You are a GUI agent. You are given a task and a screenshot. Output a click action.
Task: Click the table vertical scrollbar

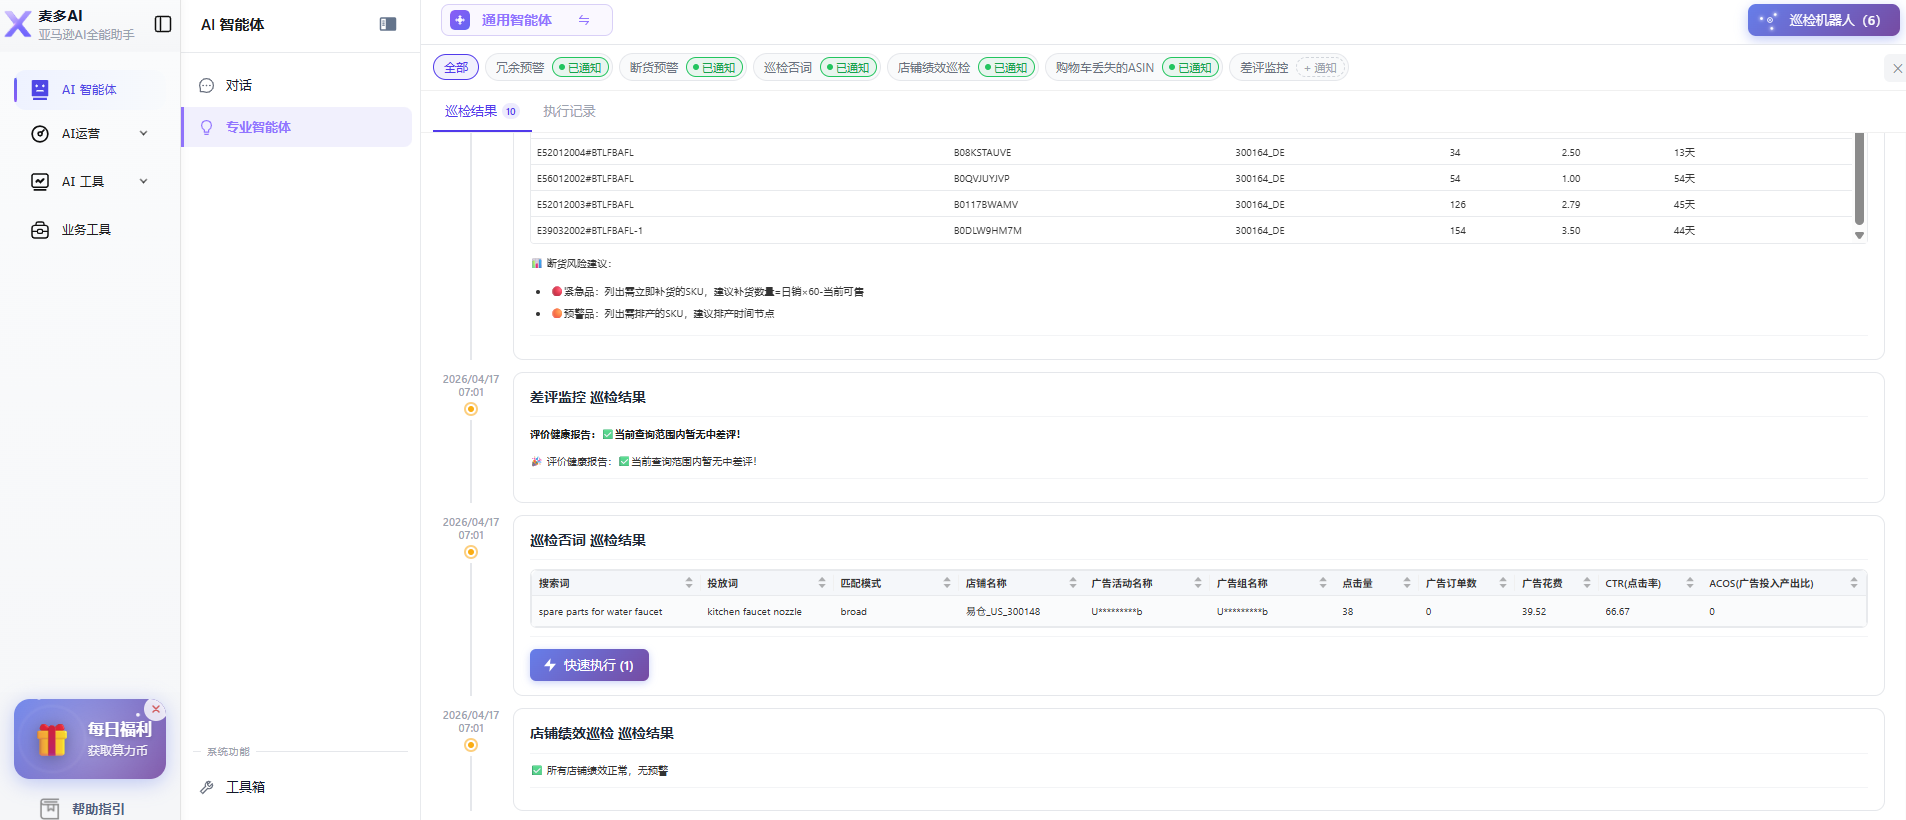1859,180
